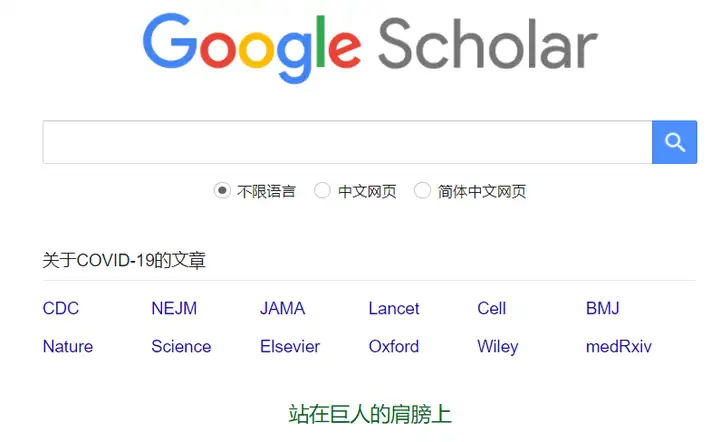Screen dimensions: 720x442
Task: Select the 中文网页 radio option
Action: 322,191
